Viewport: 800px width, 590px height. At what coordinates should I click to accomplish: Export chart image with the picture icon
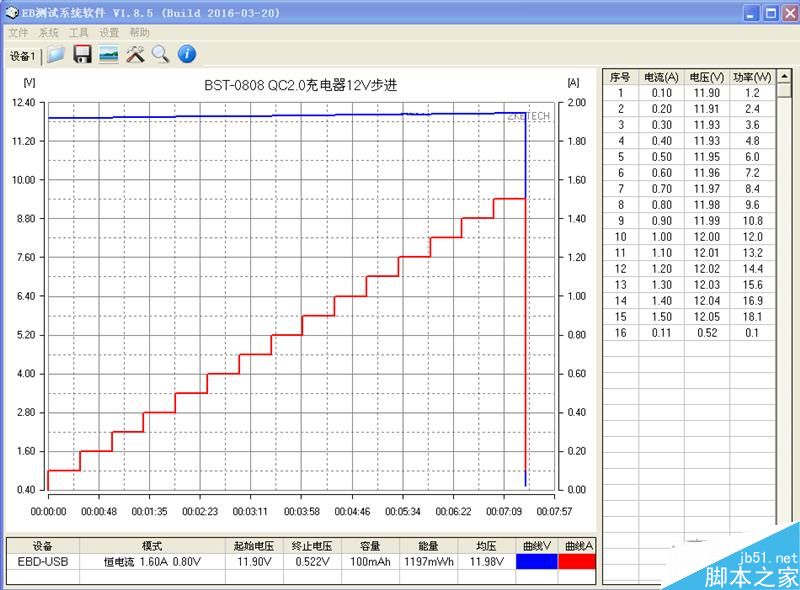pos(109,54)
